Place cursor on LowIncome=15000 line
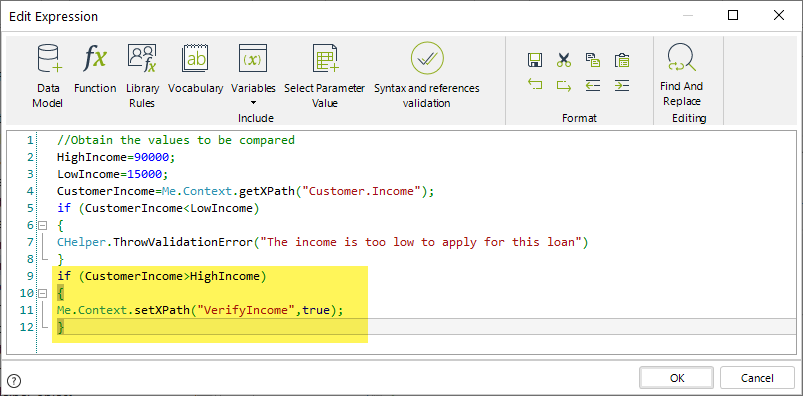This screenshot has height=396, width=803. point(113,174)
